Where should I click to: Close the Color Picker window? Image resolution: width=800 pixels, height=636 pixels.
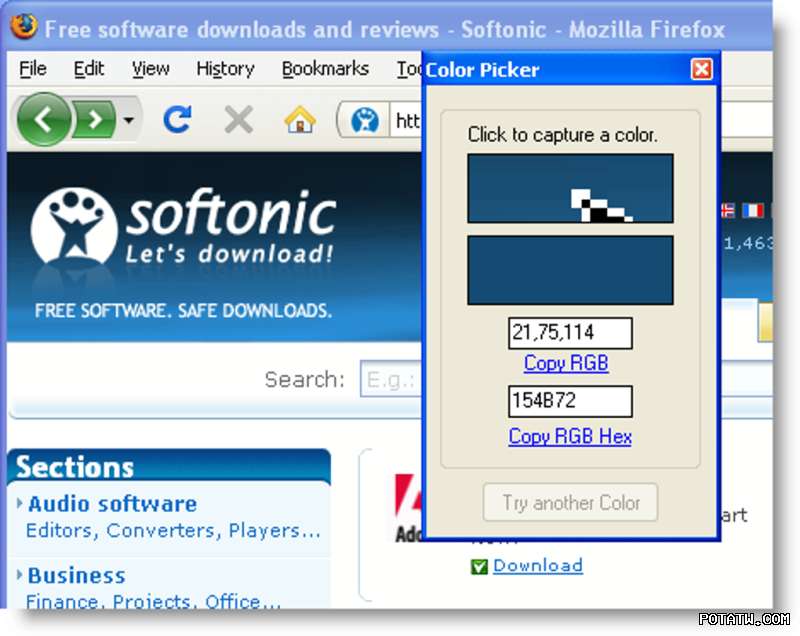(x=702, y=69)
